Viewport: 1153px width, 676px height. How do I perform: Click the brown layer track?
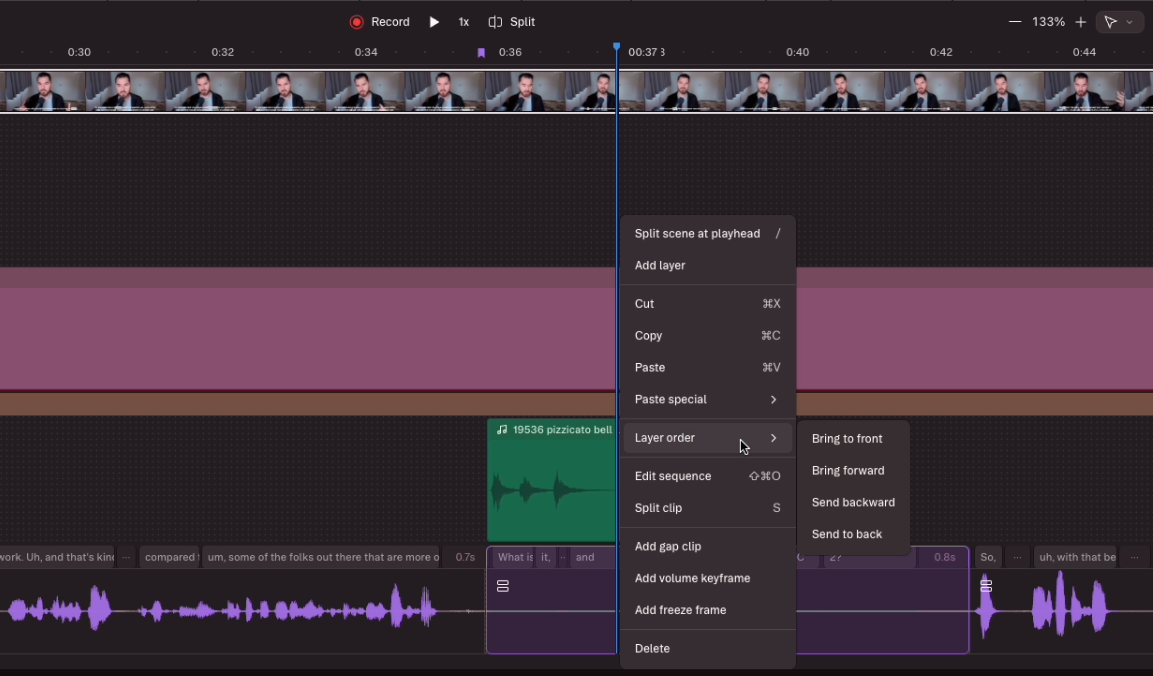pos(307,404)
